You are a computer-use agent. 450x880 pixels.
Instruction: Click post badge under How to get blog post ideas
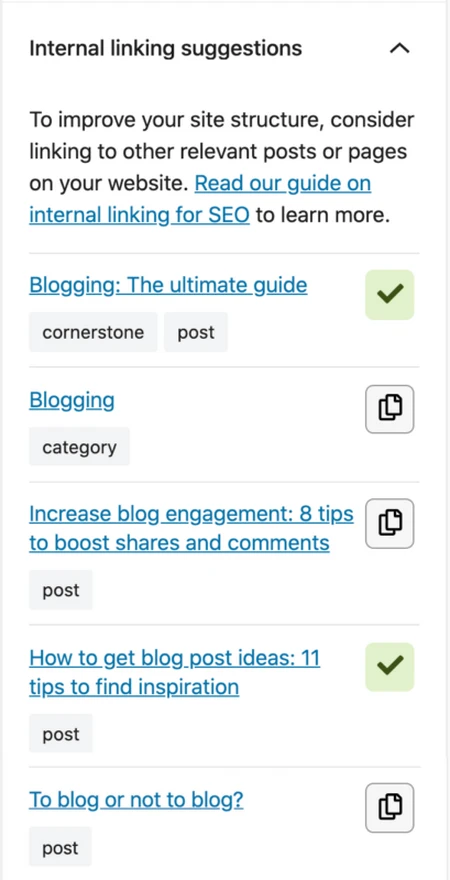point(61,734)
